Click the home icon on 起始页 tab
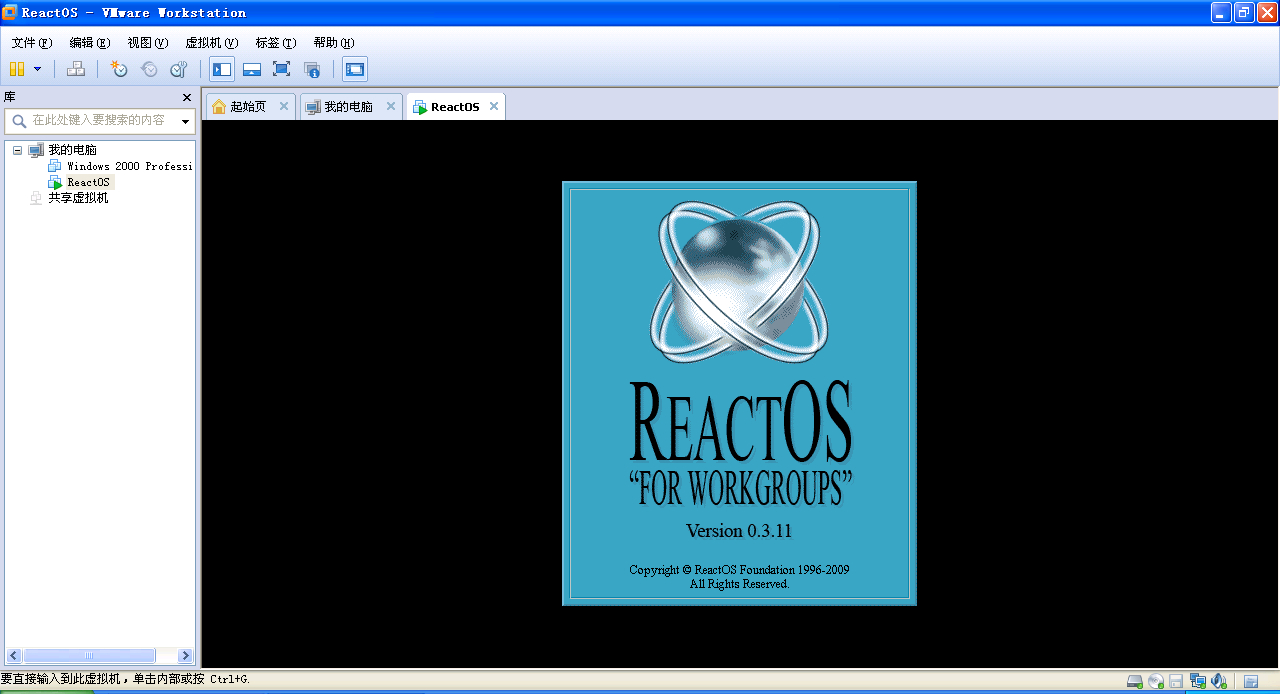 [x=219, y=107]
